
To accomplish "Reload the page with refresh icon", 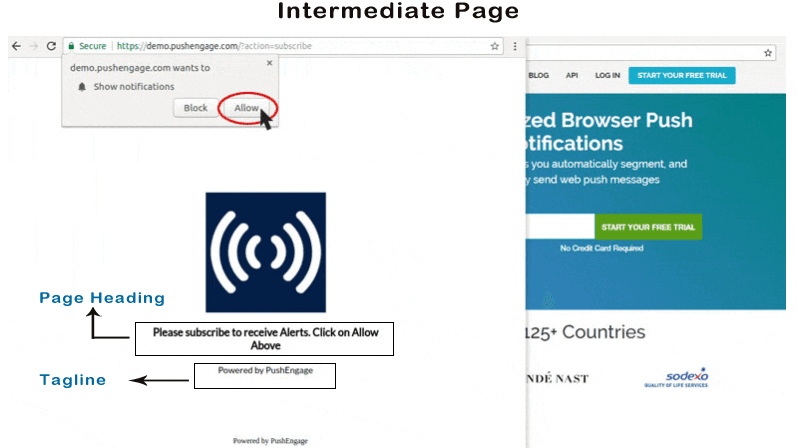I will (51, 46).
